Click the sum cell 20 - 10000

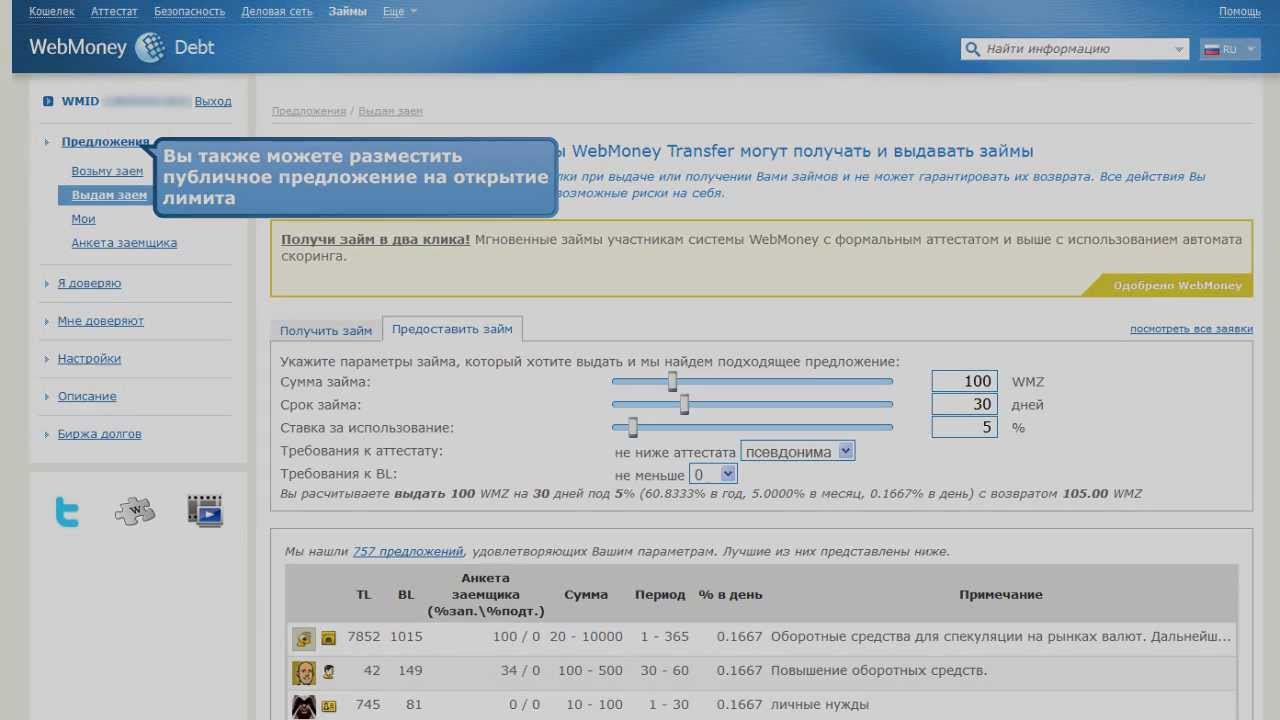(586, 637)
